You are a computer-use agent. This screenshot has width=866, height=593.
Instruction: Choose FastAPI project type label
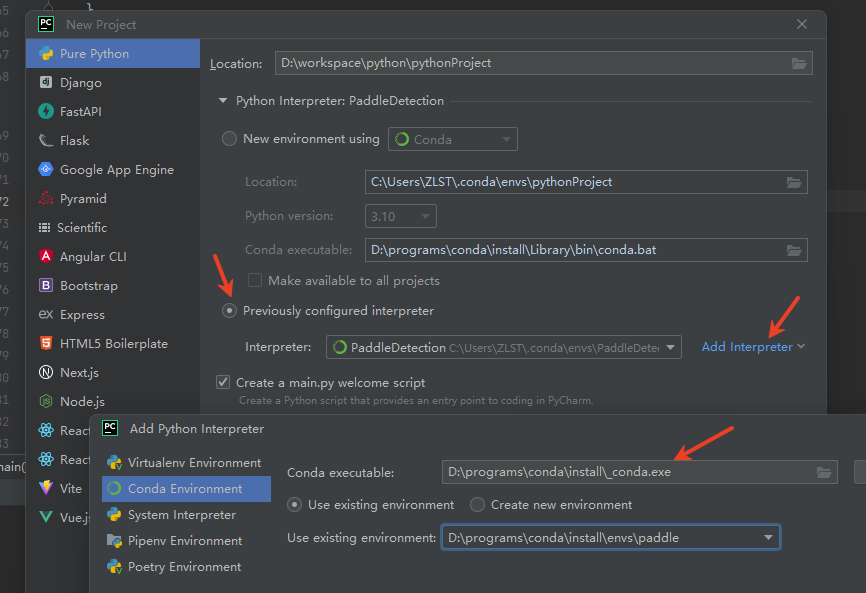point(81,112)
